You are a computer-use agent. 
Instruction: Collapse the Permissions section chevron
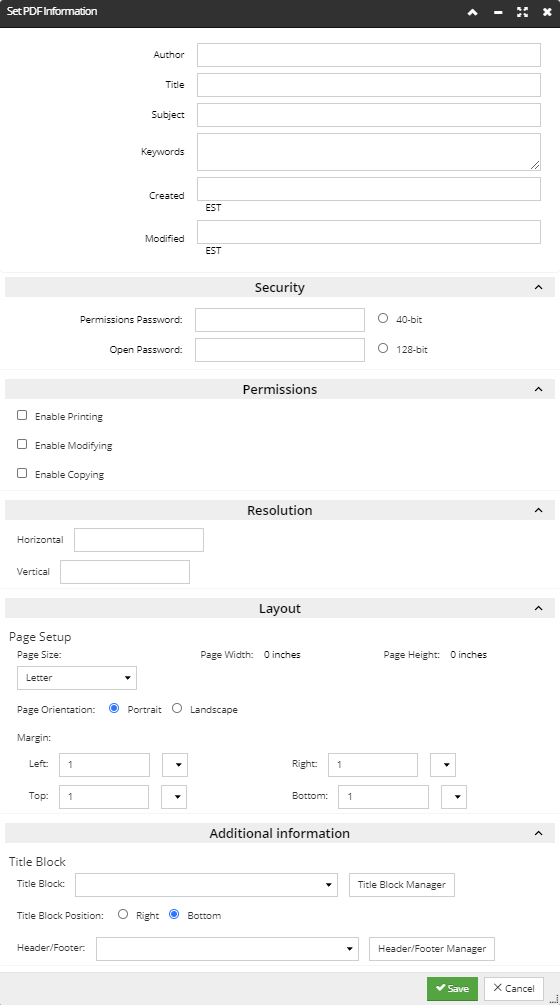(538, 389)
